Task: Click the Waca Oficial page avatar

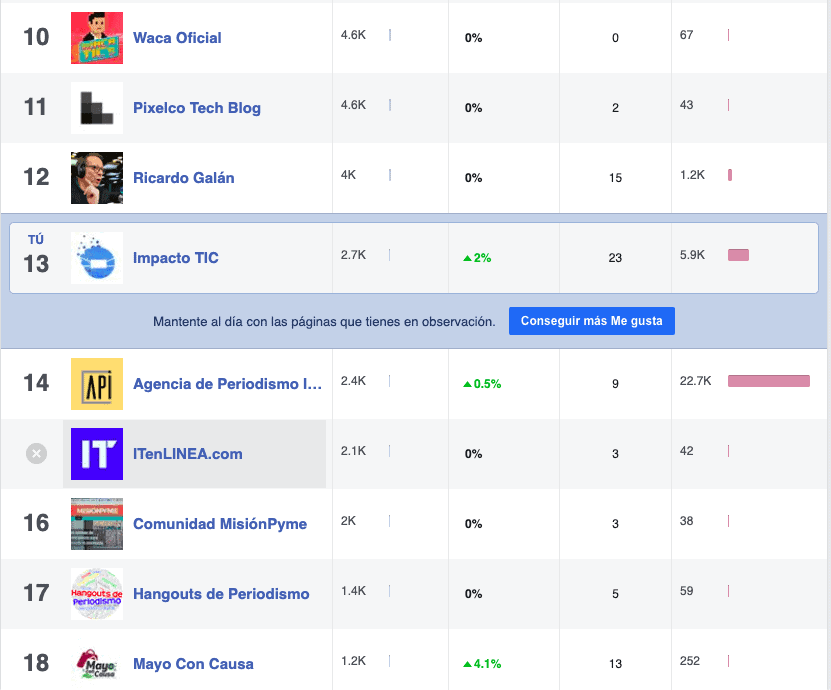Action: point(97,38)
